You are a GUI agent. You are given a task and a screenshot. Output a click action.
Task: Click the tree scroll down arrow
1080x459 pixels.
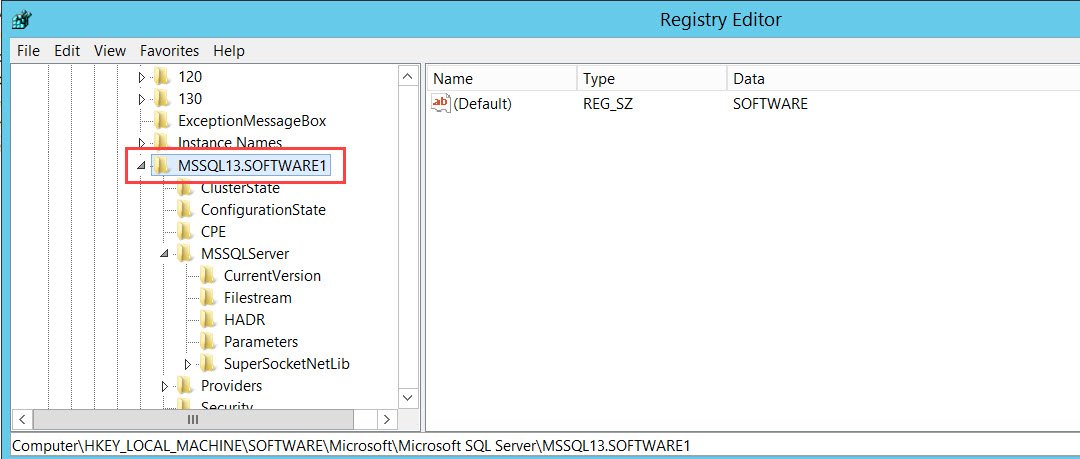(408, 398)
